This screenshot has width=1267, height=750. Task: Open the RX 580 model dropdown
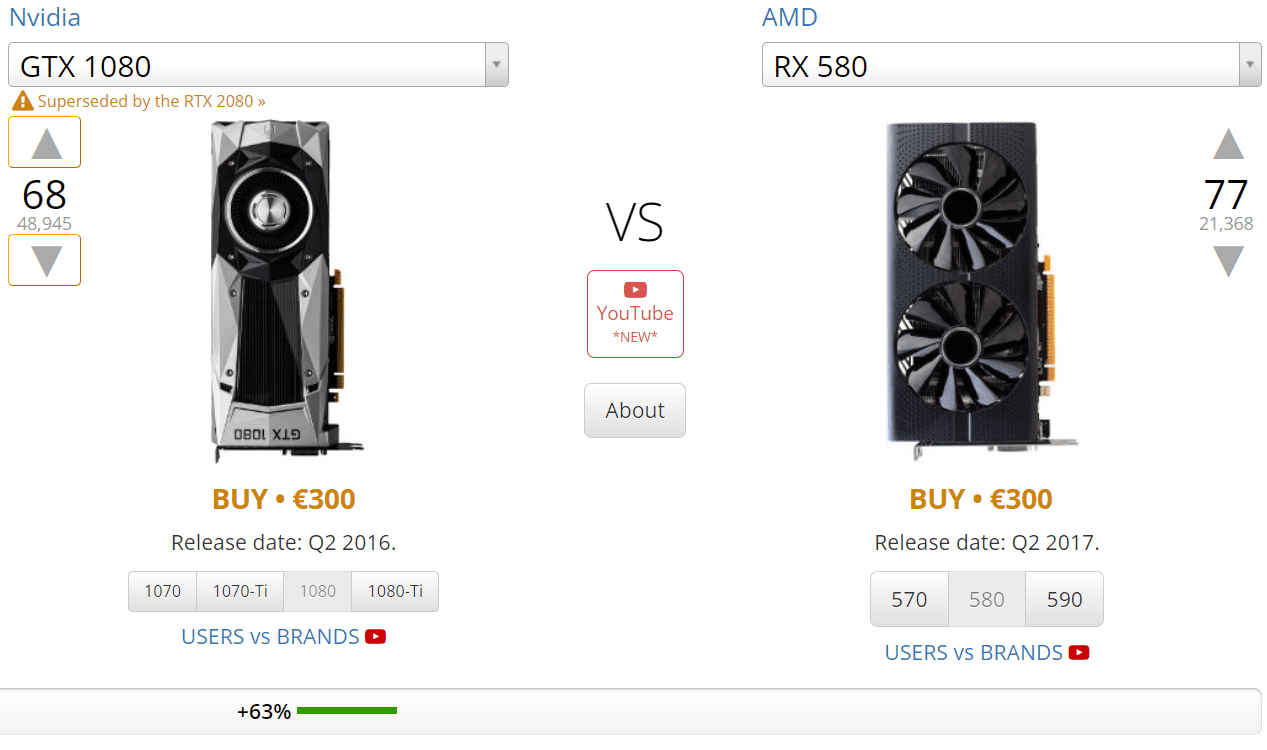coord(1012,65)
